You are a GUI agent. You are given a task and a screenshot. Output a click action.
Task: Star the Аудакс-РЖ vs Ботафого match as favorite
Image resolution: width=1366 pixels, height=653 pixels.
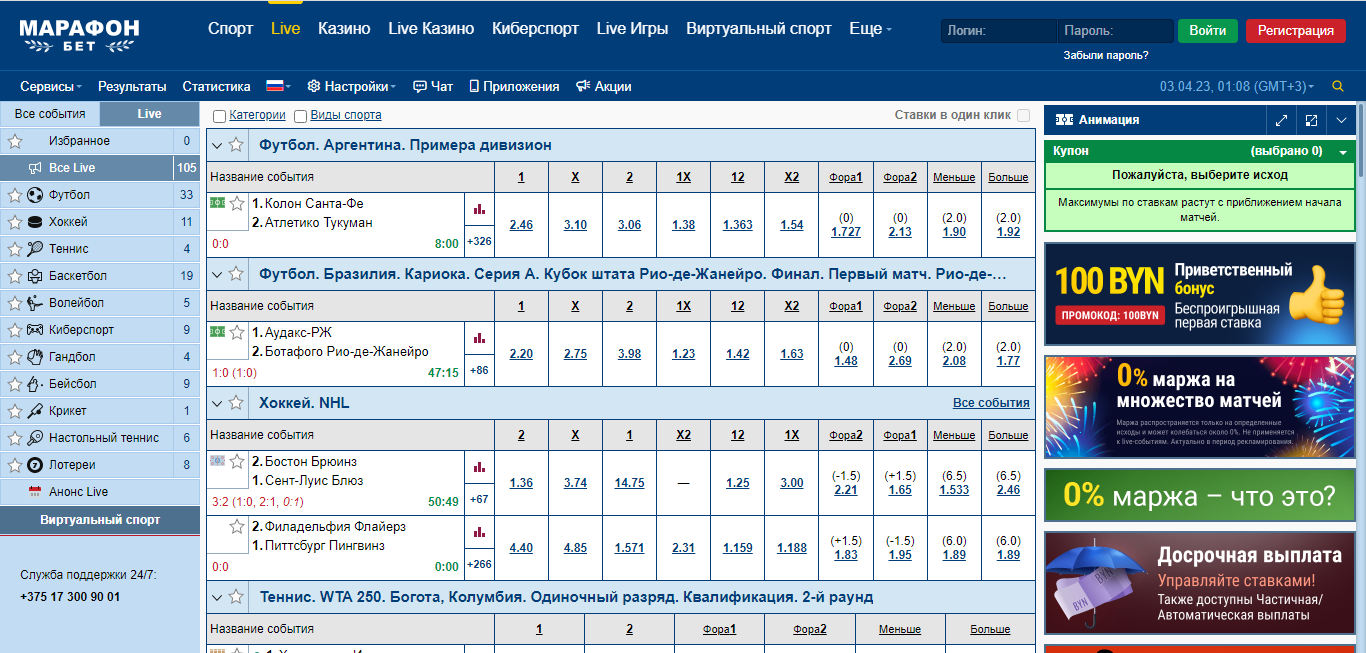(x=237, y=332)
